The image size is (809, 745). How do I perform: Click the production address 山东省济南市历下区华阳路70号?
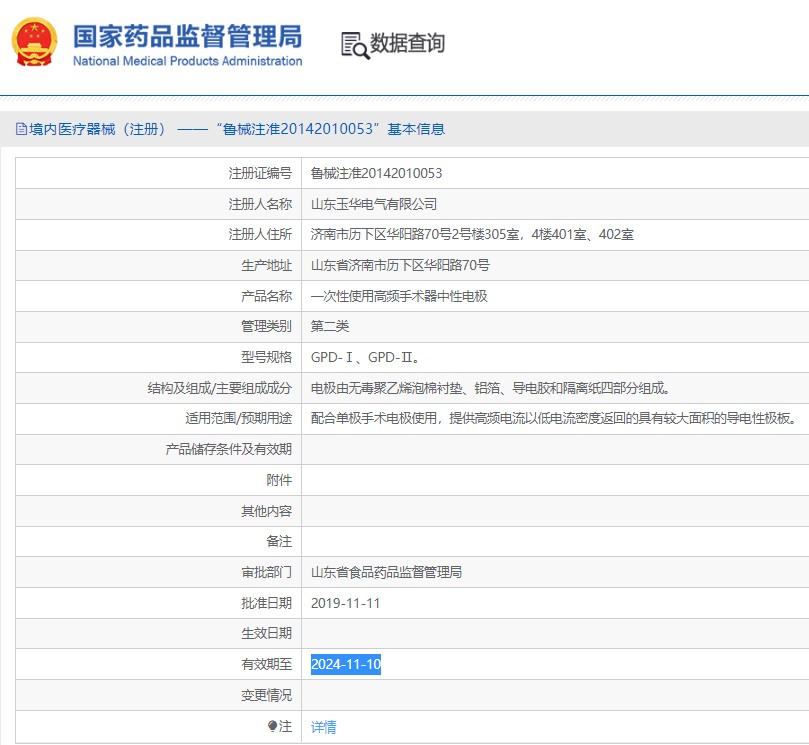(400, 265)
